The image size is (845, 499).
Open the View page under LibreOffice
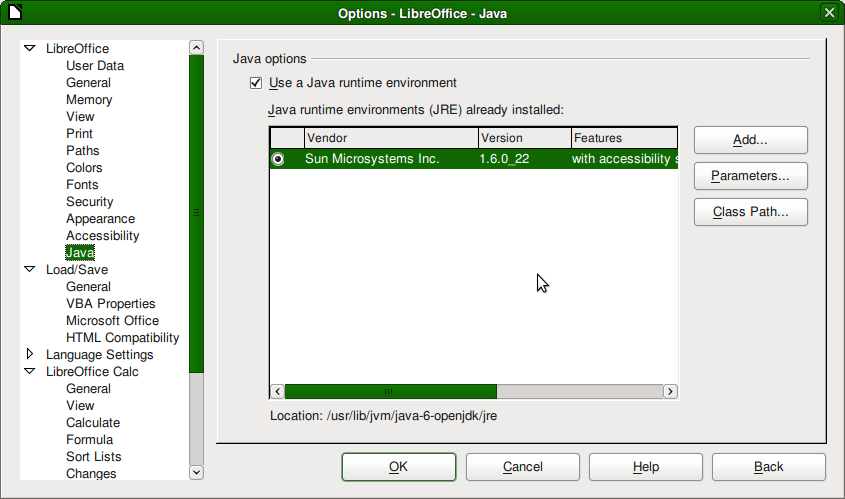[80, 116]
